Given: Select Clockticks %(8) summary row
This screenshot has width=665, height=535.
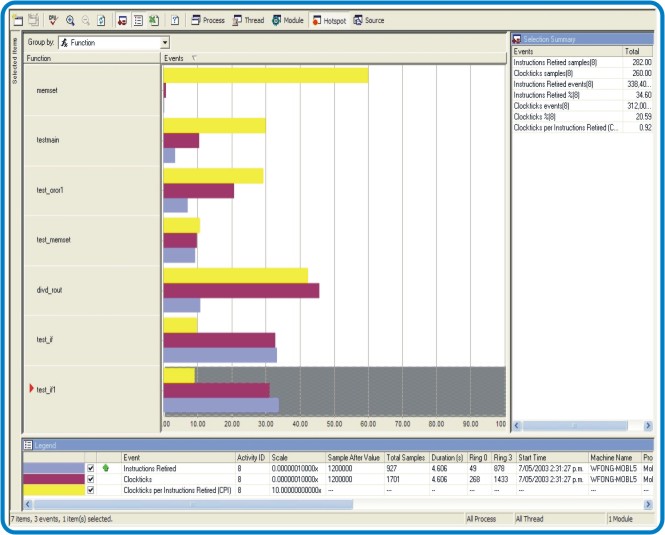Looking at the screenshot, I should 582,117.
